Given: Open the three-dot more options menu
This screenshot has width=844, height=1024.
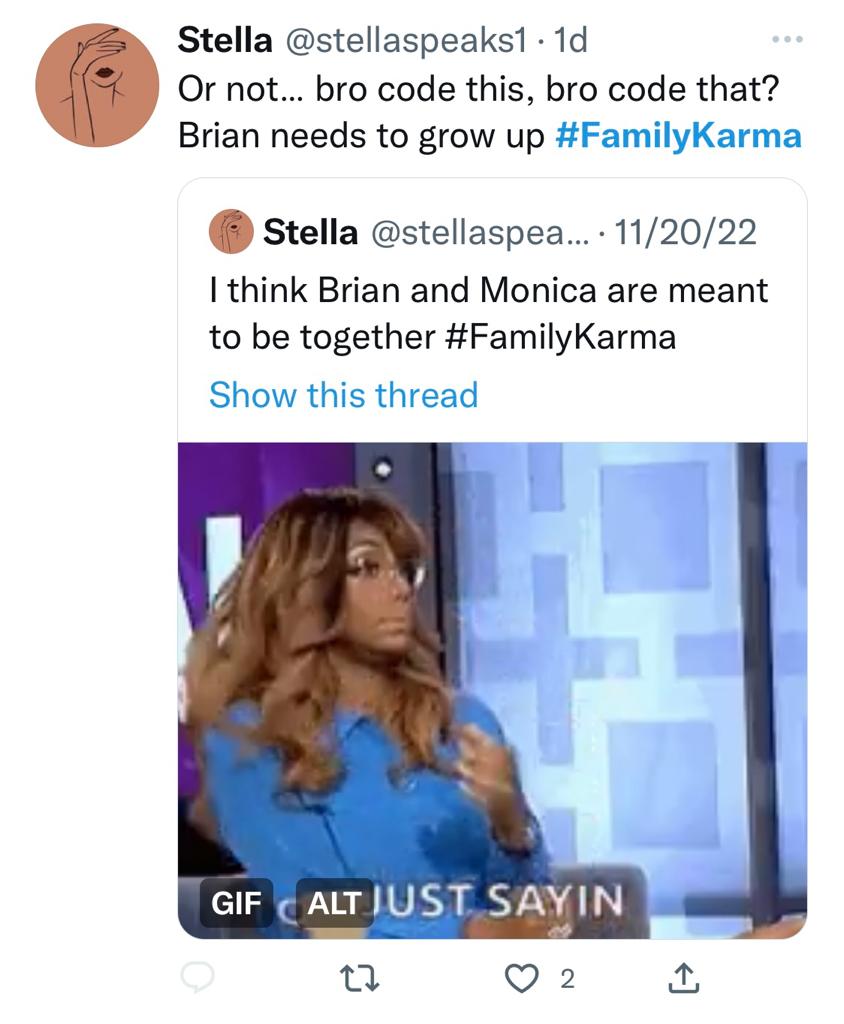Looking at the screenshot, I should pos(787,40).
